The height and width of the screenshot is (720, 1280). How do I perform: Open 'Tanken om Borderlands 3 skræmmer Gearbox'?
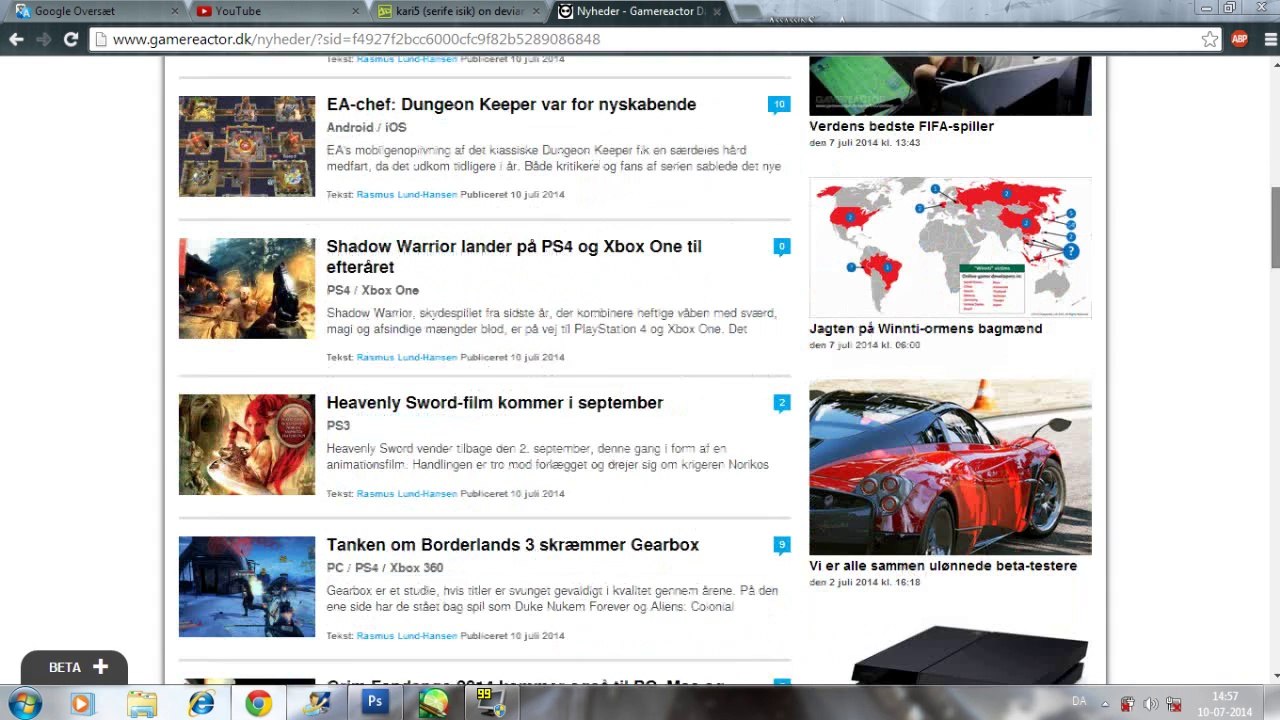[x=513, y=545]
